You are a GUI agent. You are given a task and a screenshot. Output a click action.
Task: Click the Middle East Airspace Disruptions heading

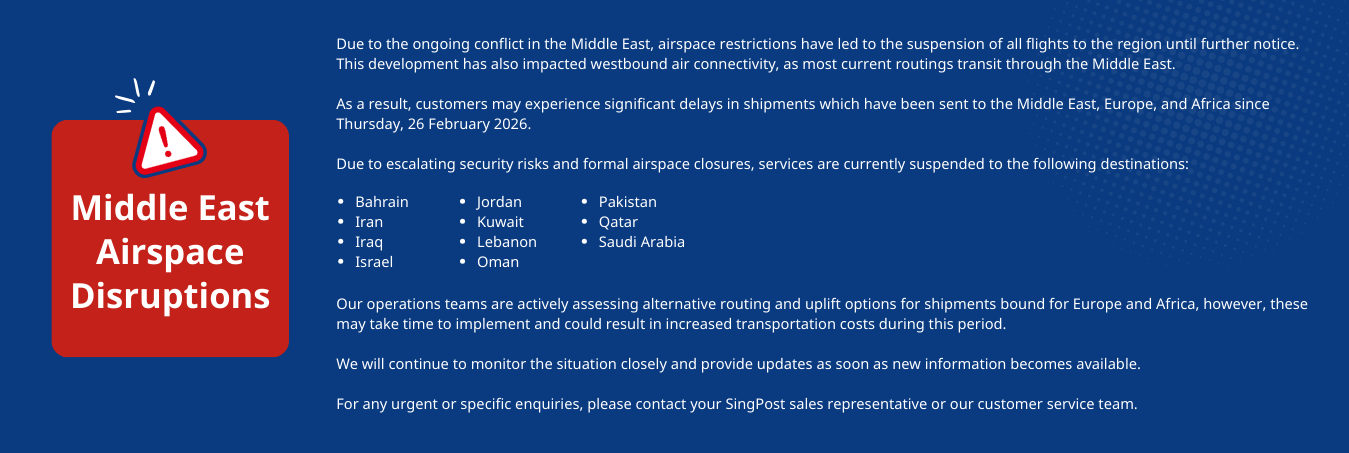coord(170,252)
